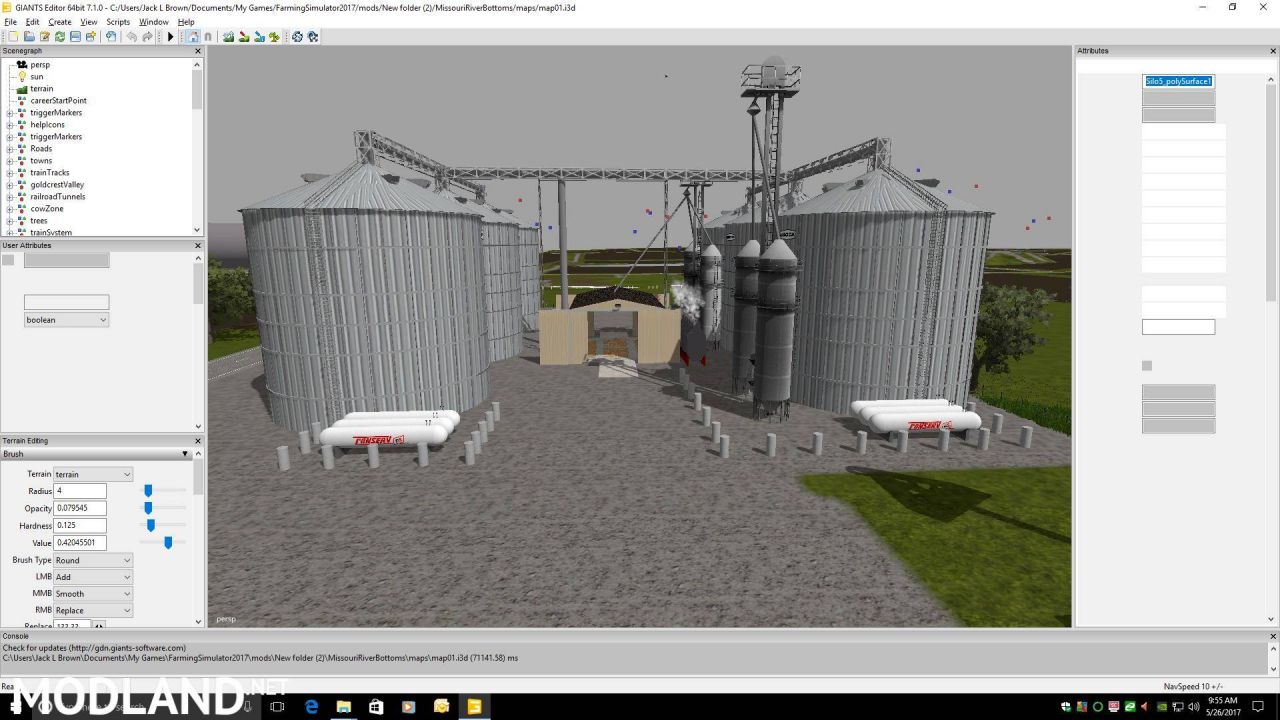Open the Brush Type dropdown
1280x720 pixels.
[x=92, y=560]
